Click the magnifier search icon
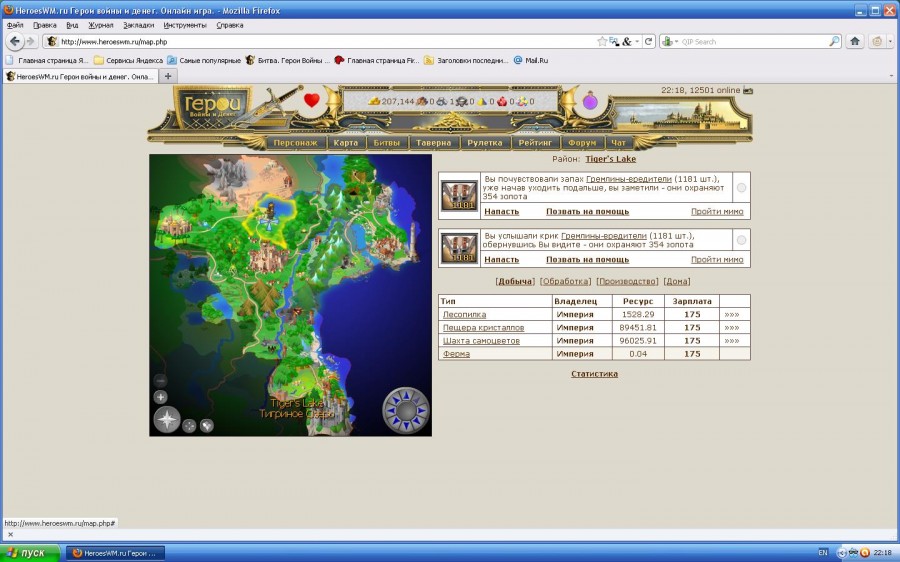Image resolution: width=900 pixels, height=562 pixels. click(x=834, y=41)
